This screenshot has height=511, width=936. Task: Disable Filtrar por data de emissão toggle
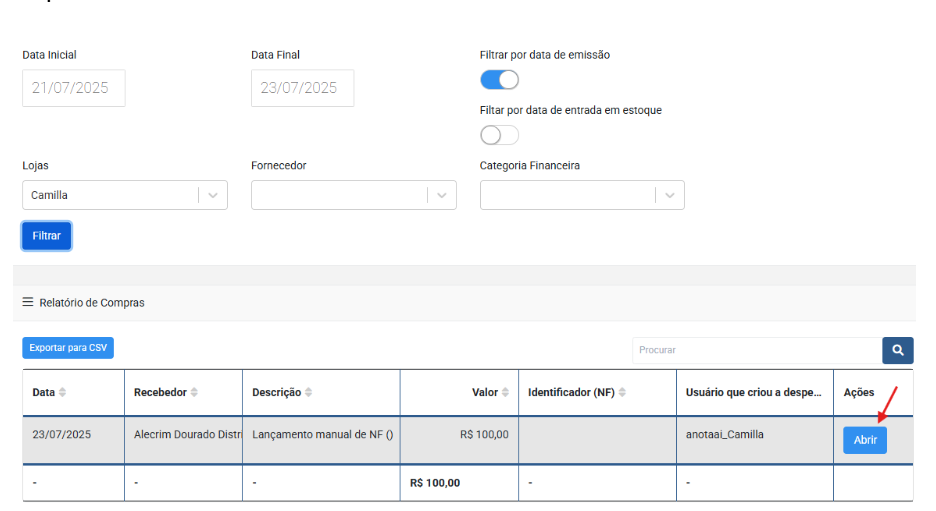(499, 80)
